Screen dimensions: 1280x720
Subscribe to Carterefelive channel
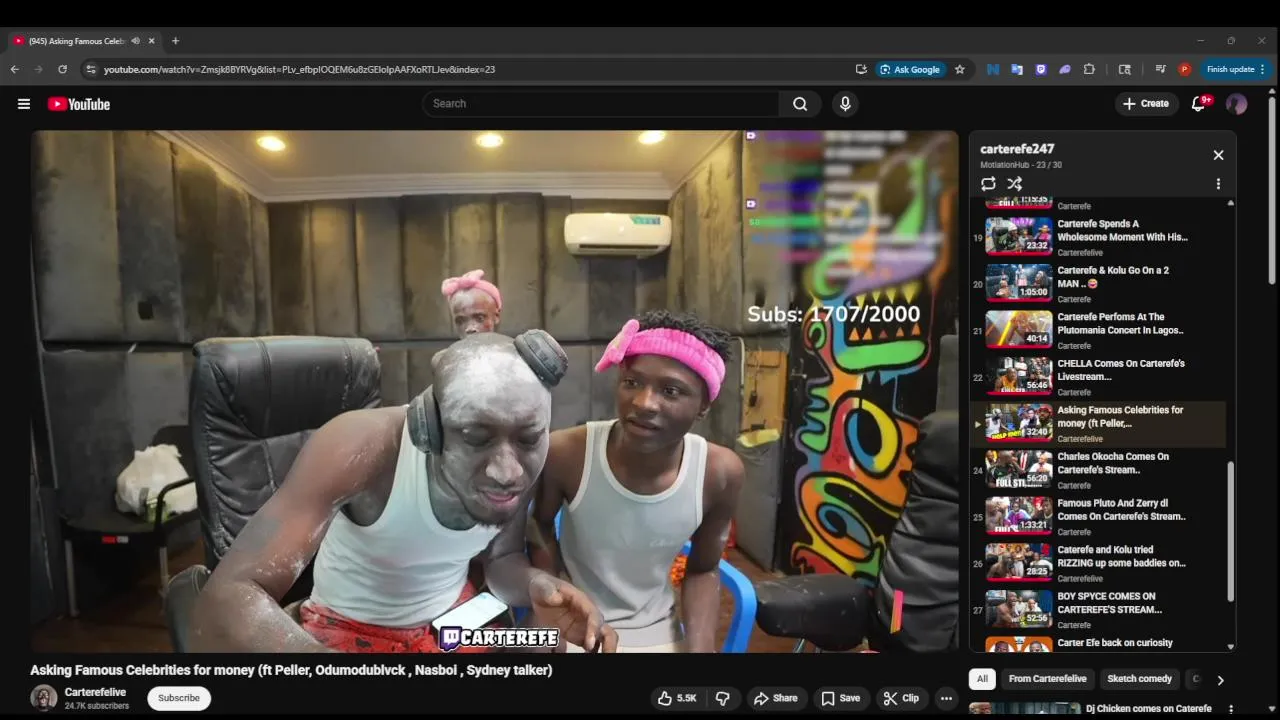click(179, 698)
